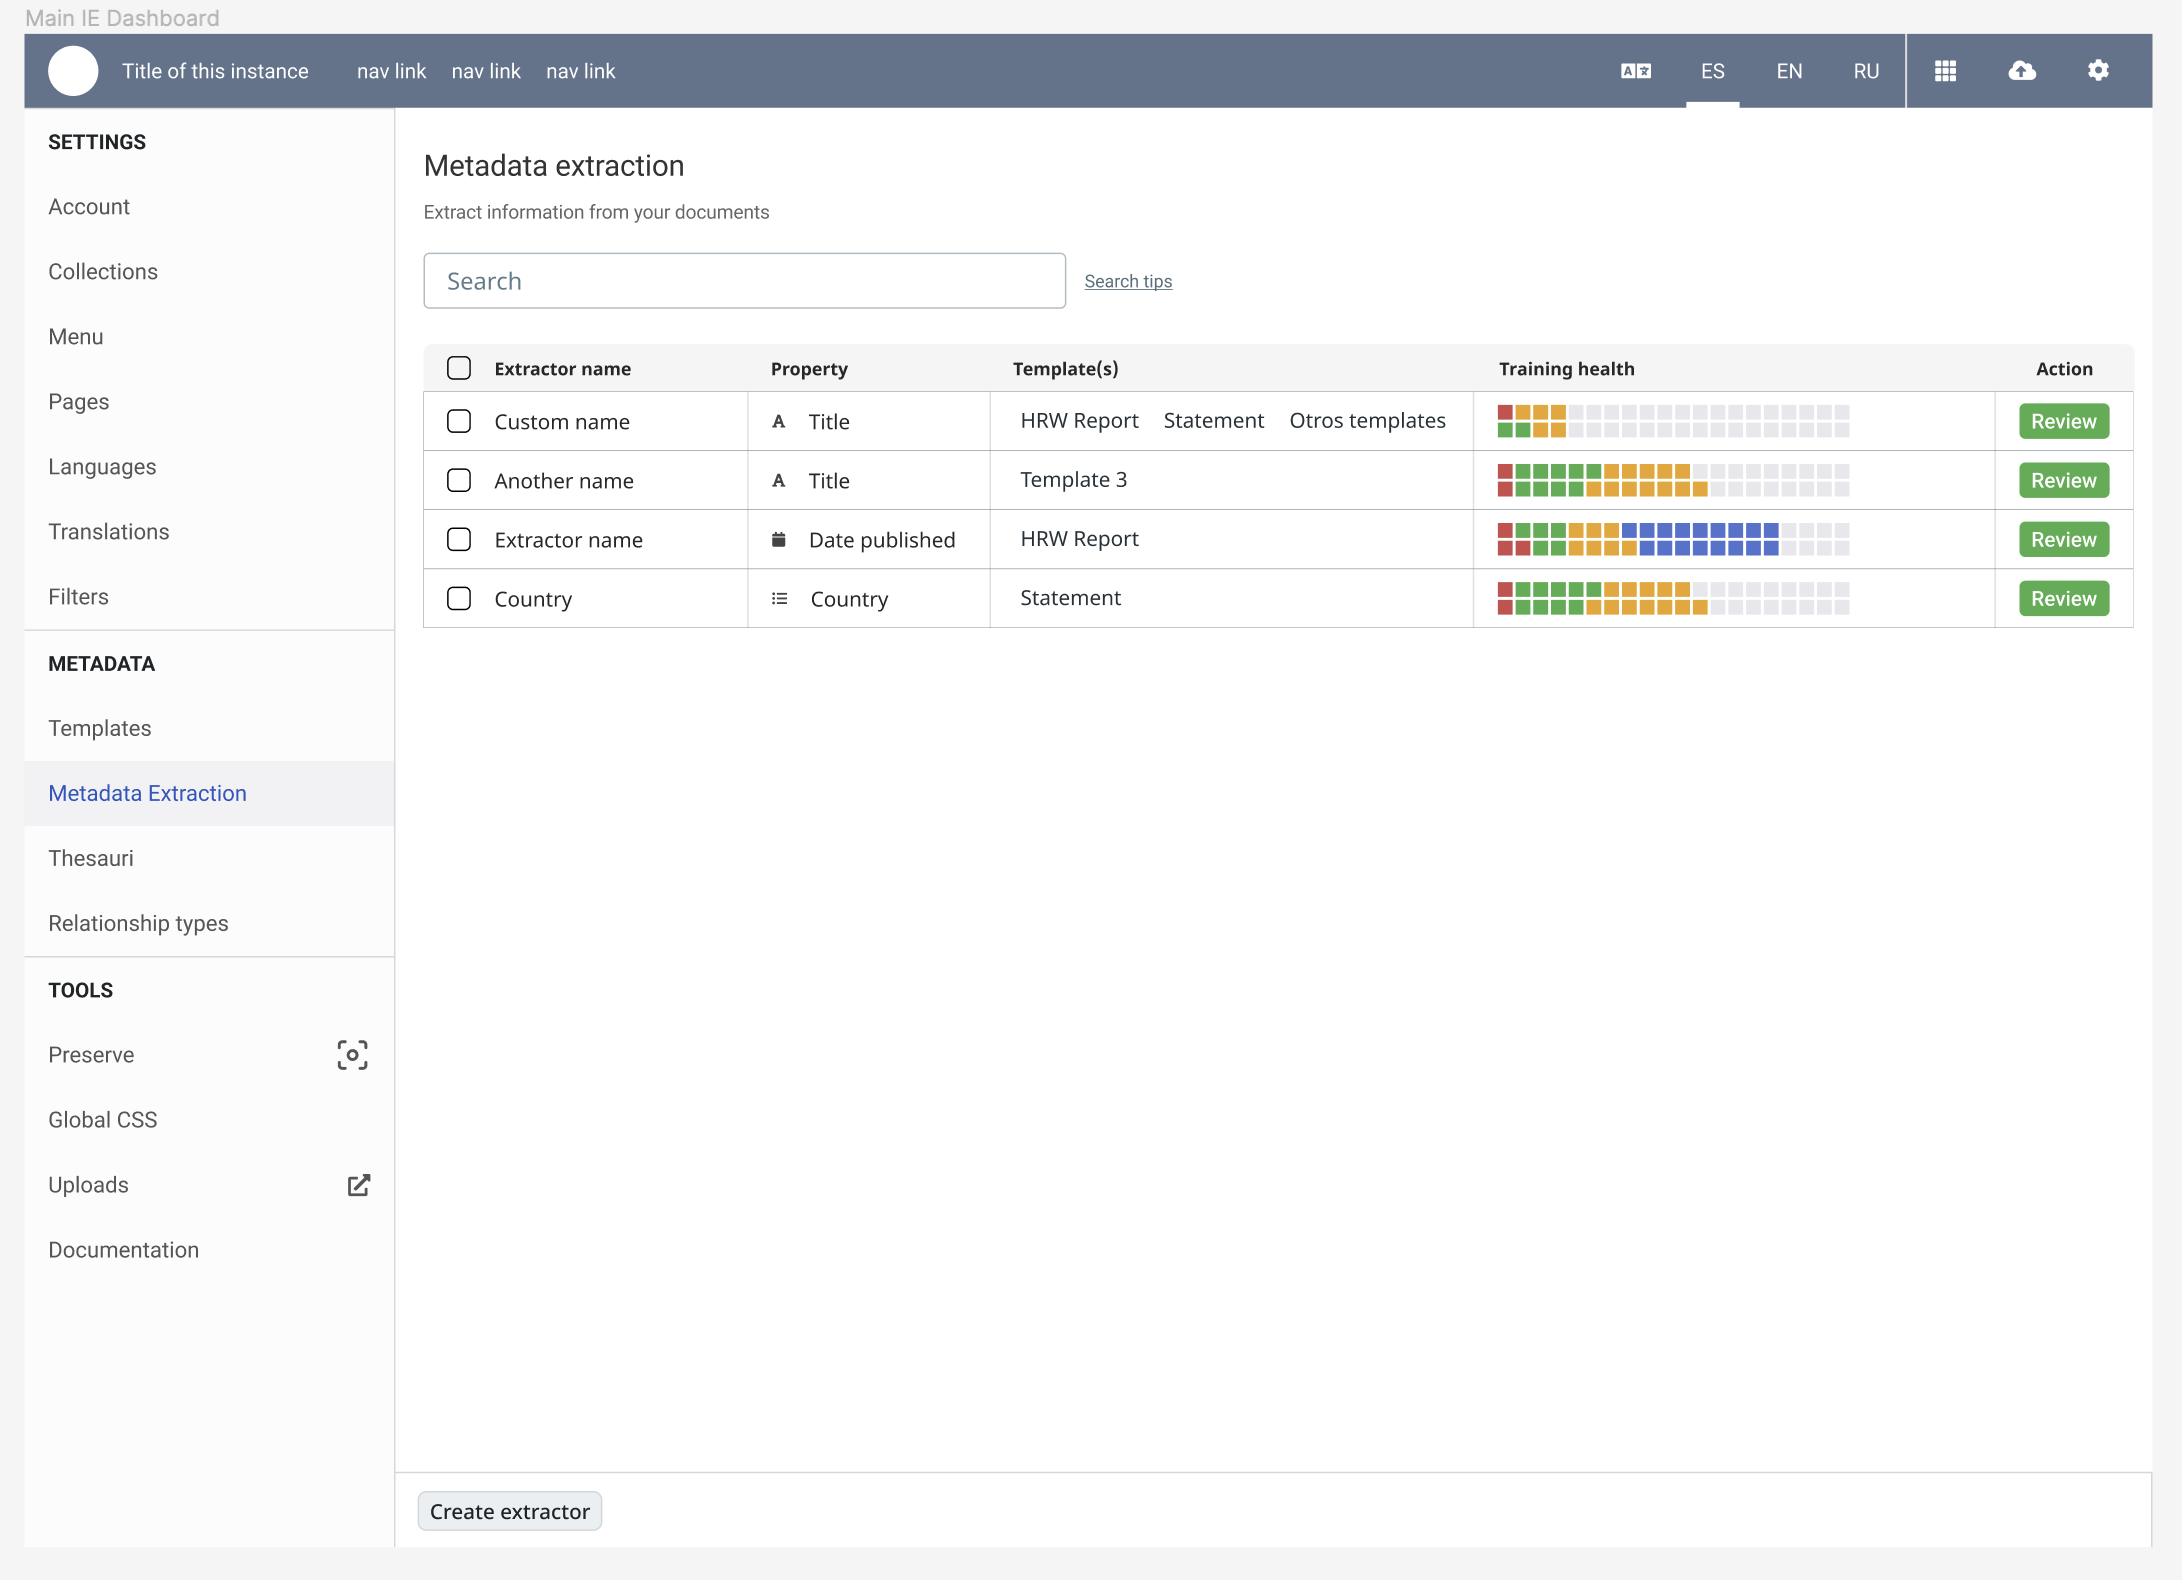Open the Search tips link
The height and width of the screenshot is (1580, 2182).
[1128, 281]
